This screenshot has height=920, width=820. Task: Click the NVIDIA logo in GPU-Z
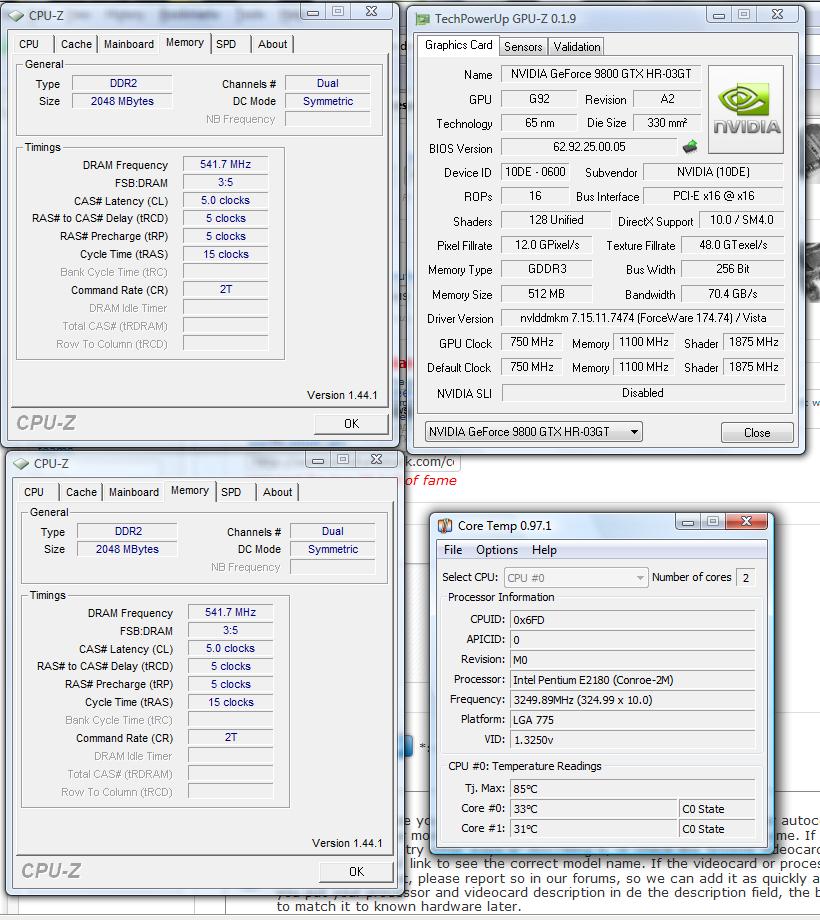(746, 109)
